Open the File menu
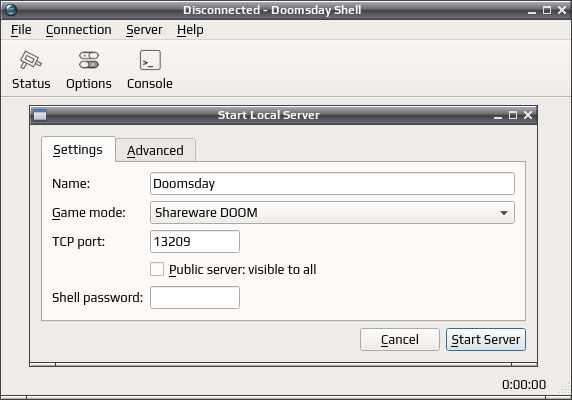 [x=21, y=30]
